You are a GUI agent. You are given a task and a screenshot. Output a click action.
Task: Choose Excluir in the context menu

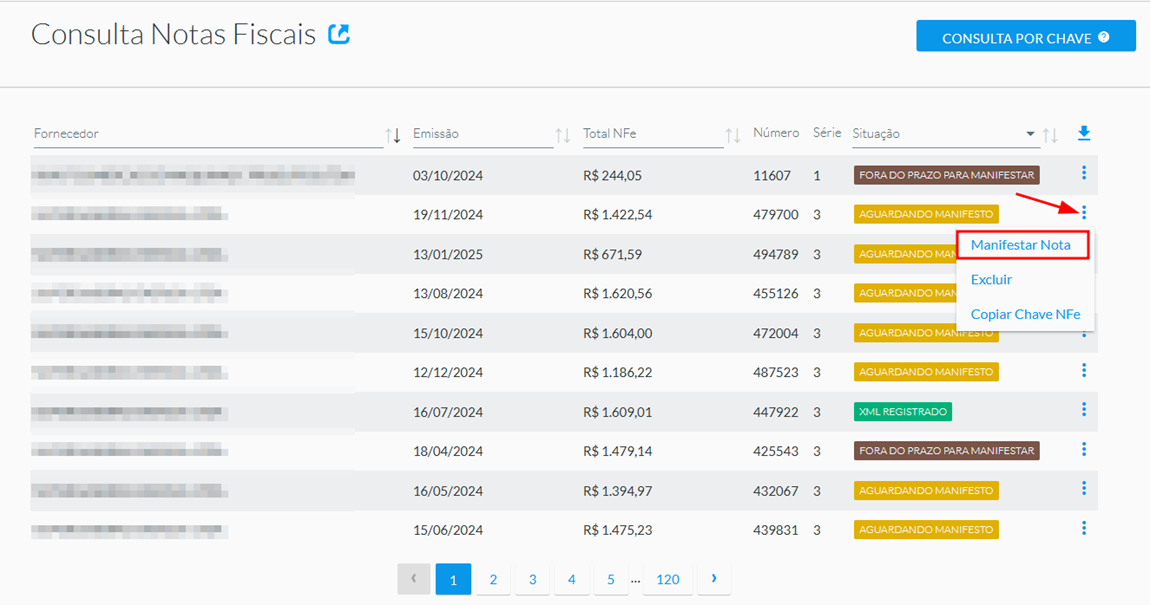point(991,279)
